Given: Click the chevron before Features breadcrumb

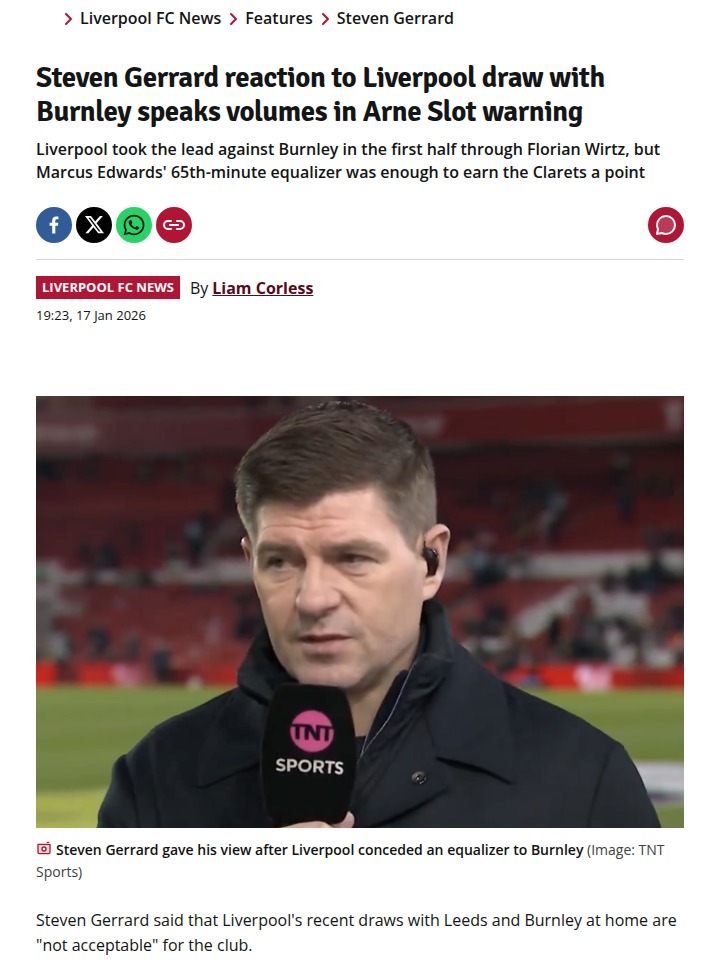Looking at the screenshot, I should click(x=233, y=18).
